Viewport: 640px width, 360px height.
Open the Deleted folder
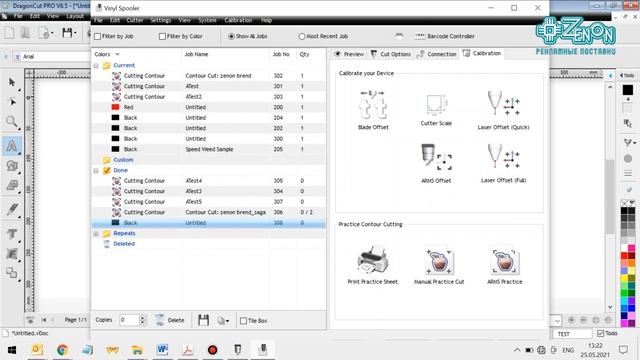pos(124,244)
